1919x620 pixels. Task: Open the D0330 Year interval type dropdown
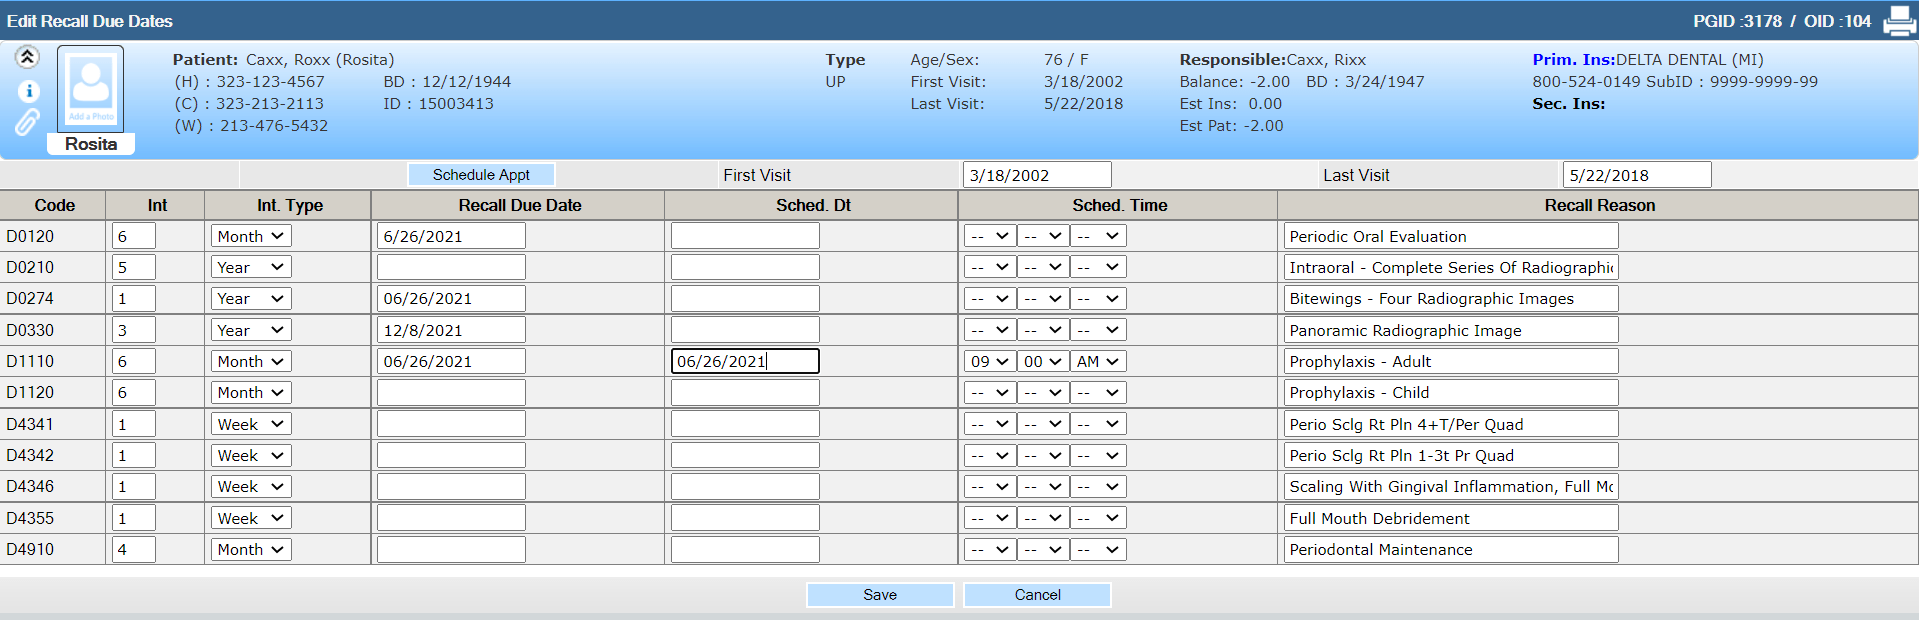click(x=250, y=330)
